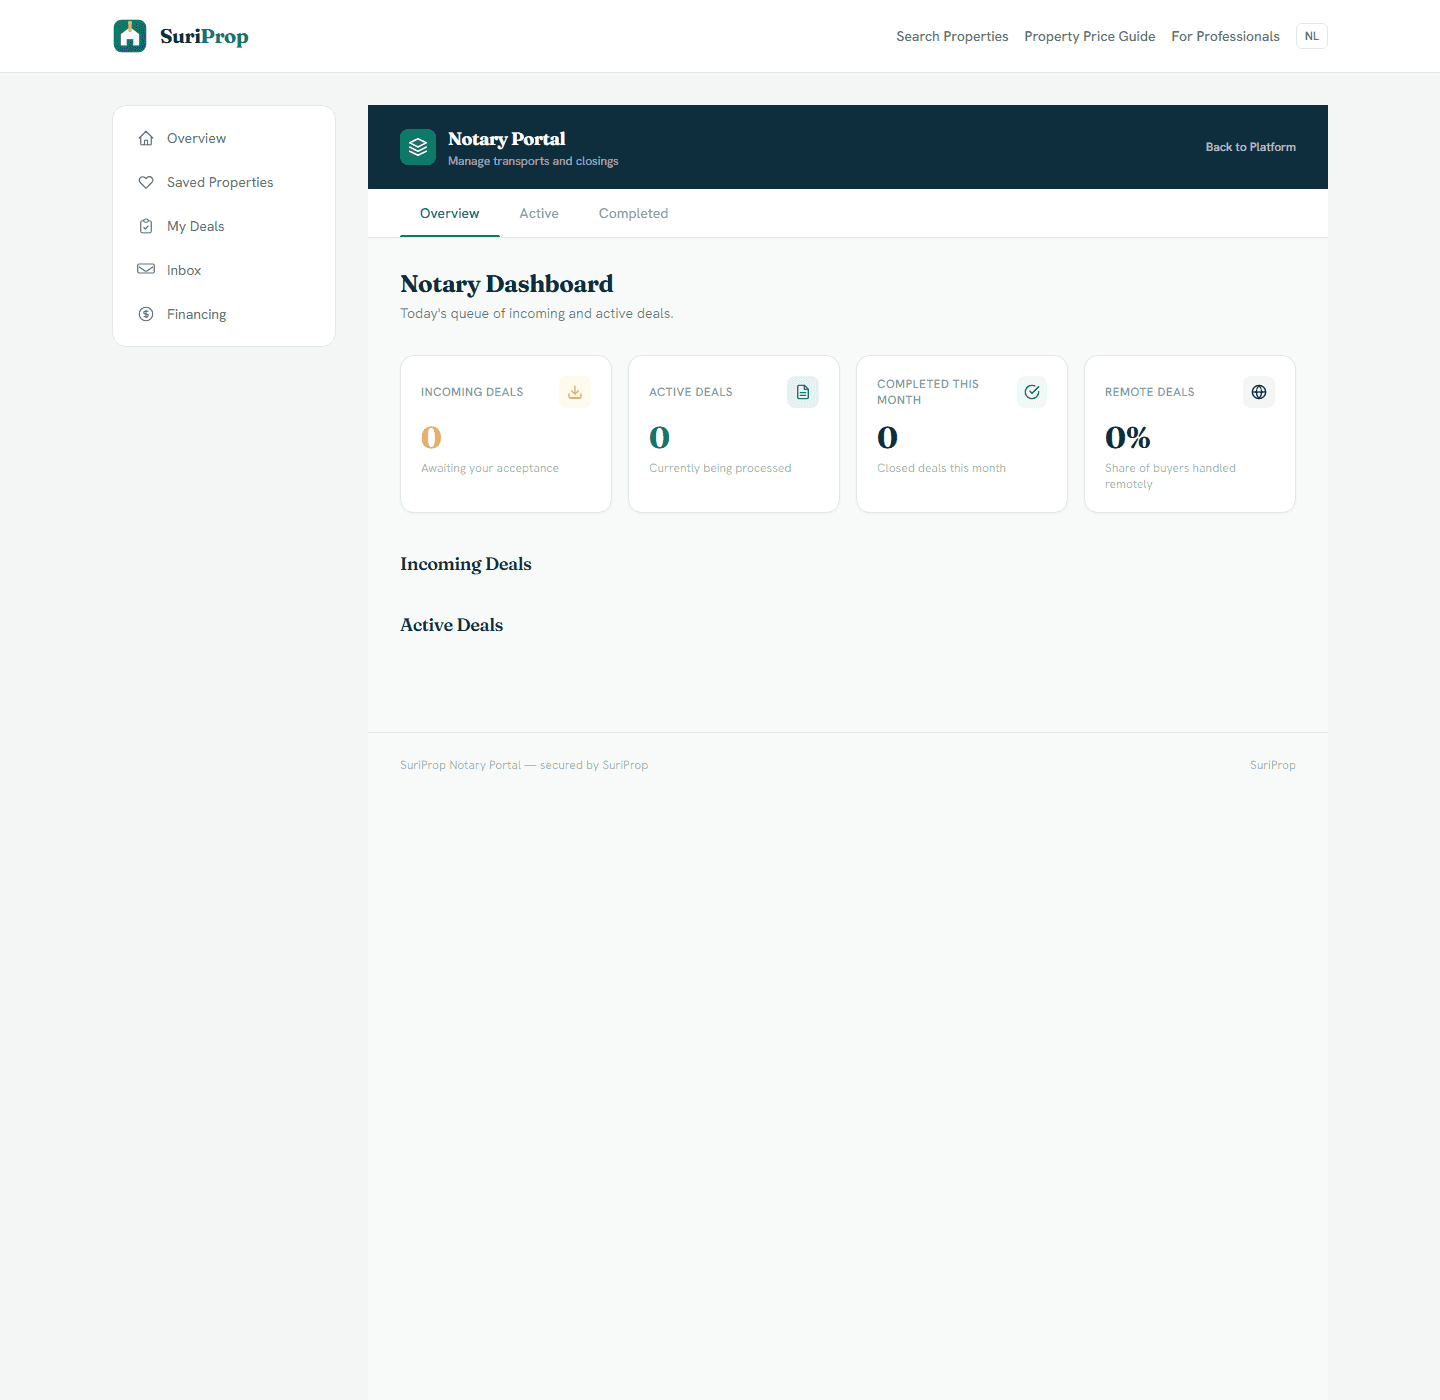Open the For Professionals link
Image resolution: width=1440 pixels, height=1400 pixels.
(x=1225, y=36)
